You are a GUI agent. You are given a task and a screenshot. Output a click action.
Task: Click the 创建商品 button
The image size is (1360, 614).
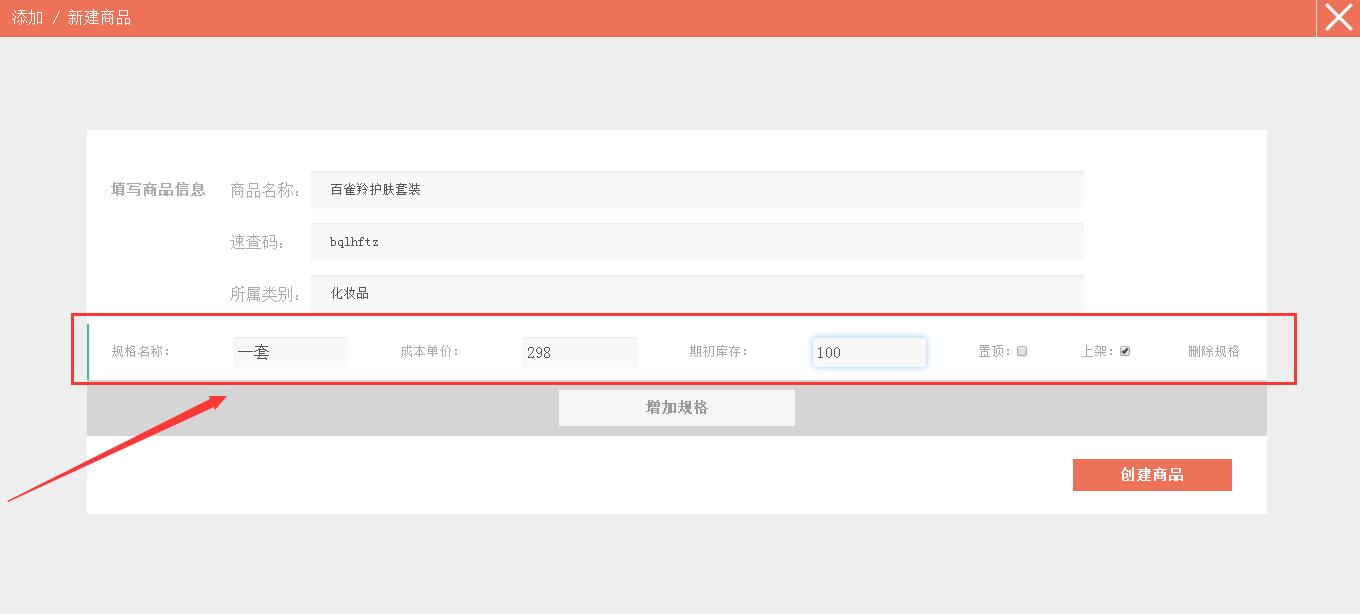pyautogui.click(x=1151, y=474)
